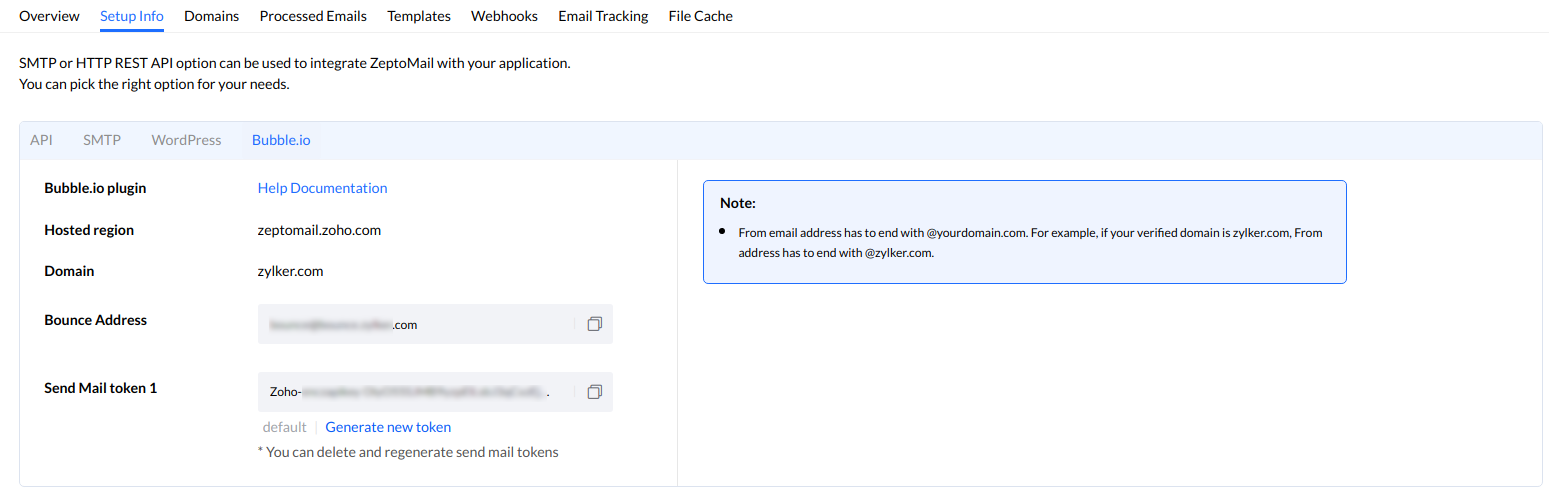
Task: Go to the Domains tab
Action: [x=211, y=16]
